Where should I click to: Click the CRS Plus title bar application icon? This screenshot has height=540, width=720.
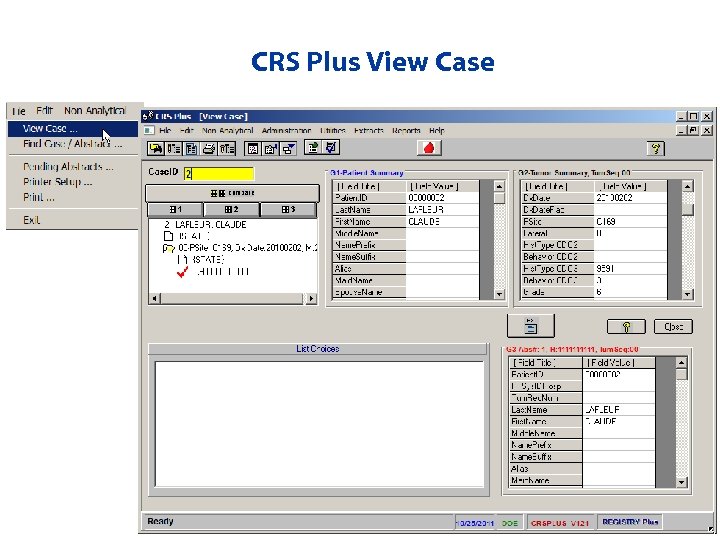147,116
